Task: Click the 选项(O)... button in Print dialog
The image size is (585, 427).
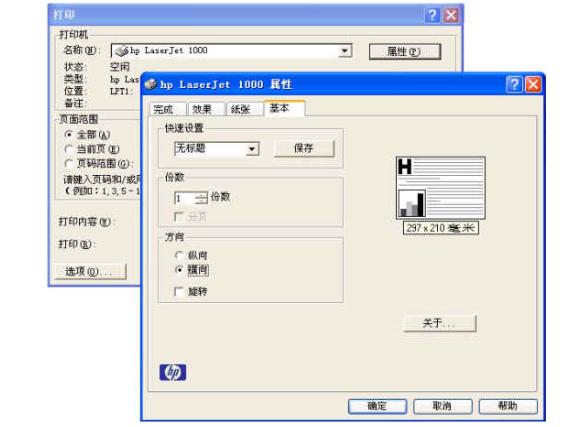Action: (91, 271)
